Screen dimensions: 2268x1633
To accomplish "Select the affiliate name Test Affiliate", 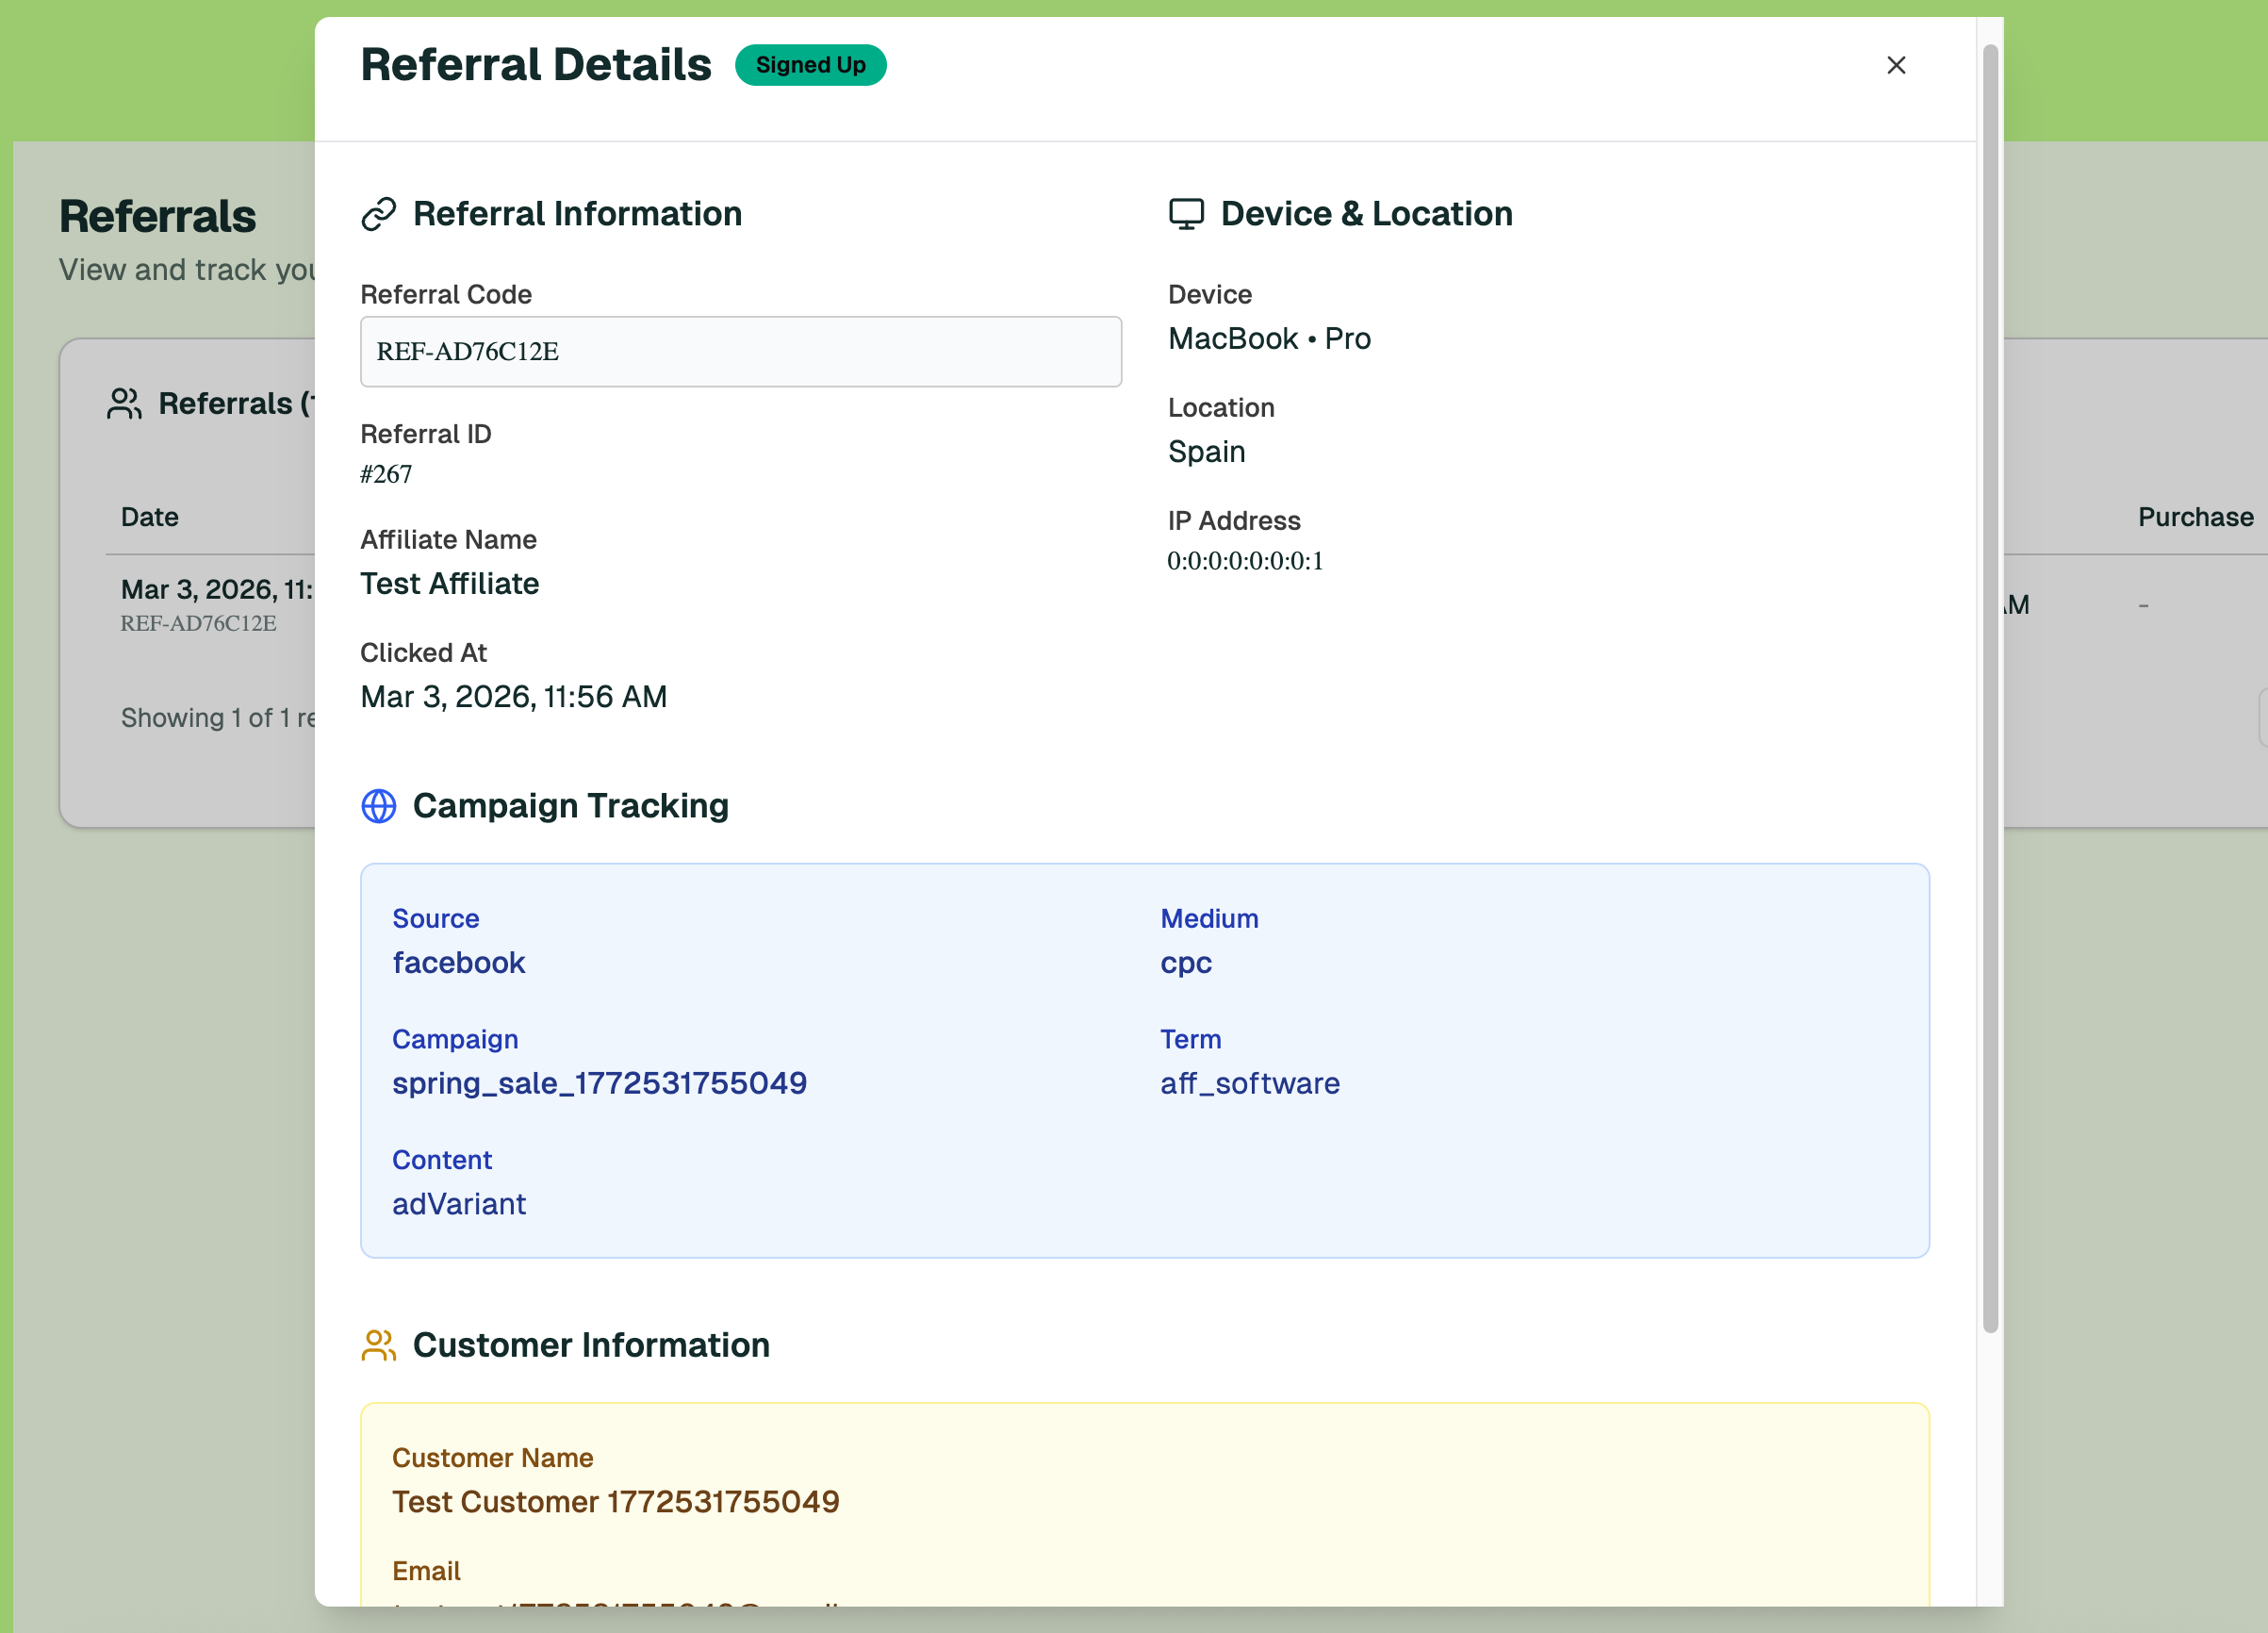I will pos(449,584).
